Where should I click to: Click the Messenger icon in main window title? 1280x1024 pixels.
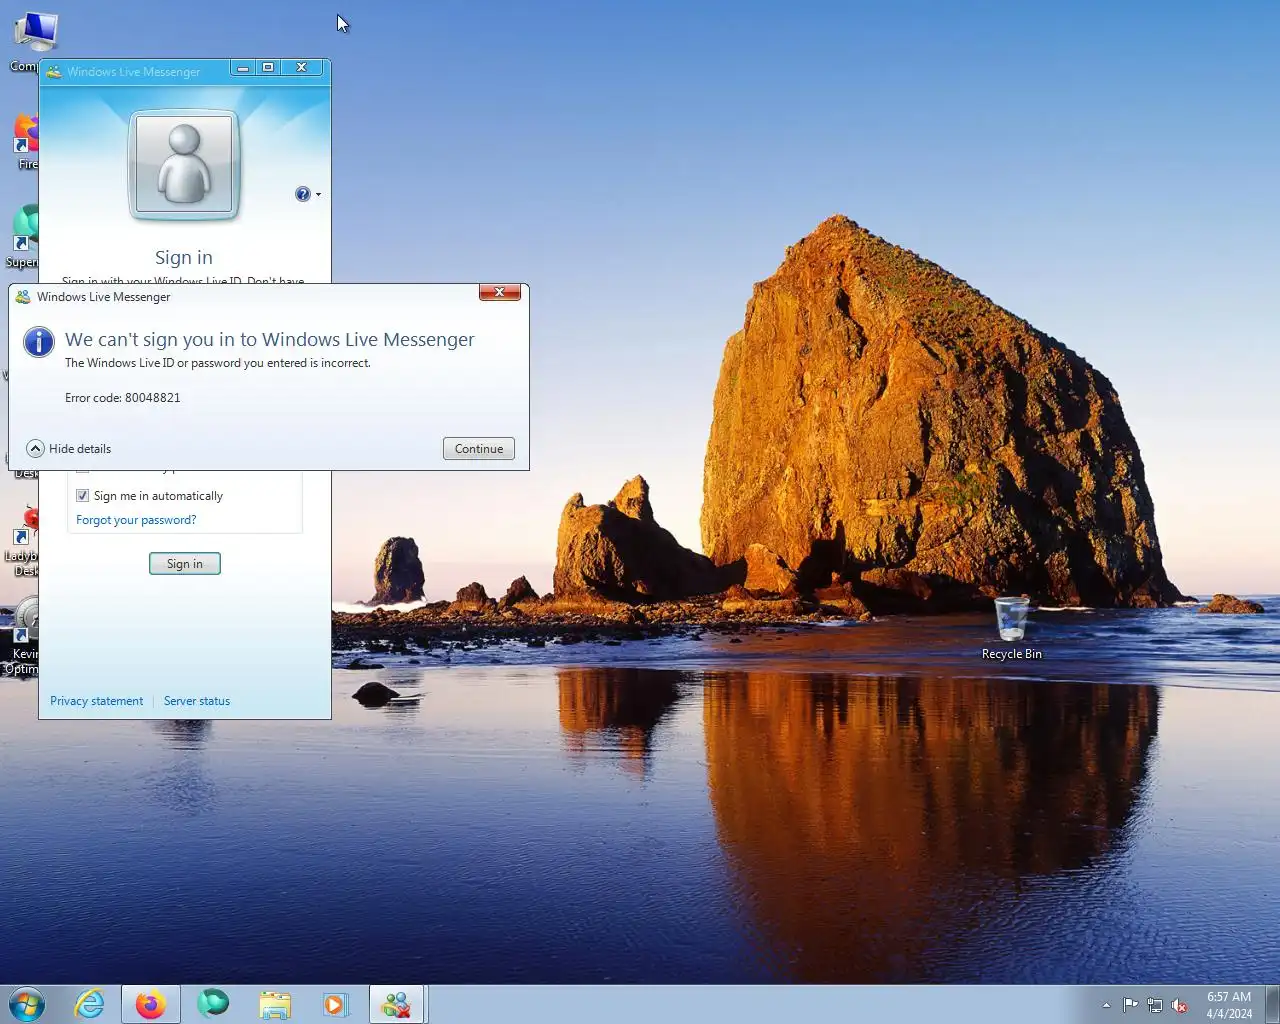(x=54, y=72)
